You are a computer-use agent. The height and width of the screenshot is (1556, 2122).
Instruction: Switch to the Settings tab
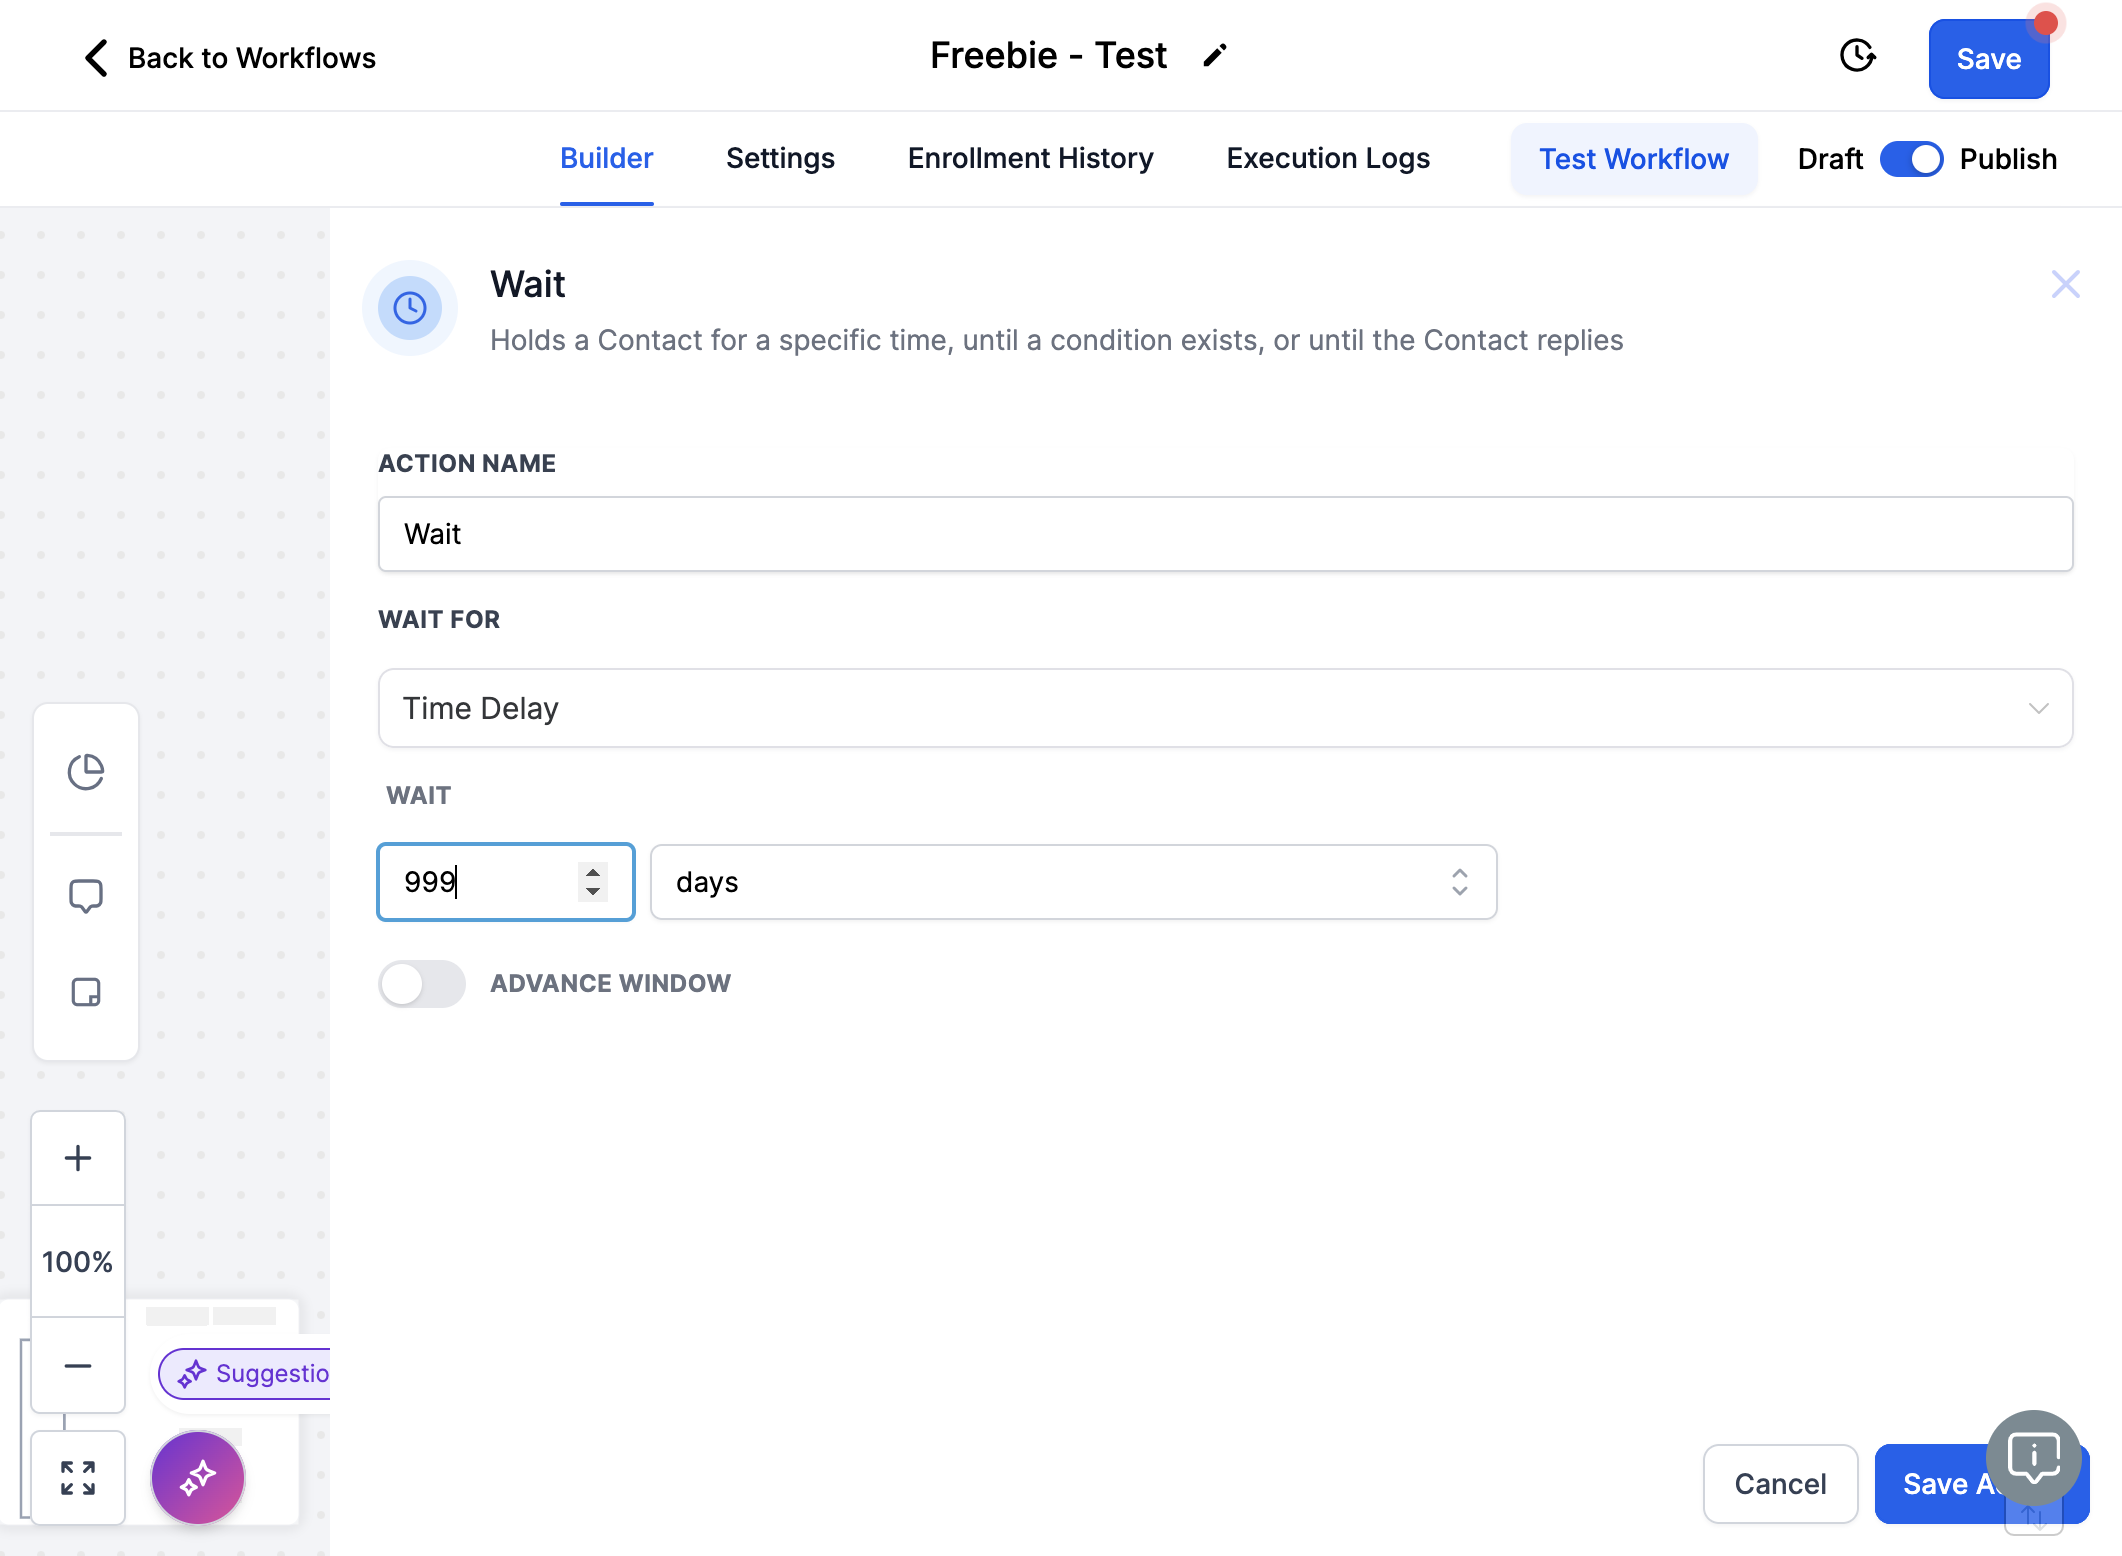point(780,159)
